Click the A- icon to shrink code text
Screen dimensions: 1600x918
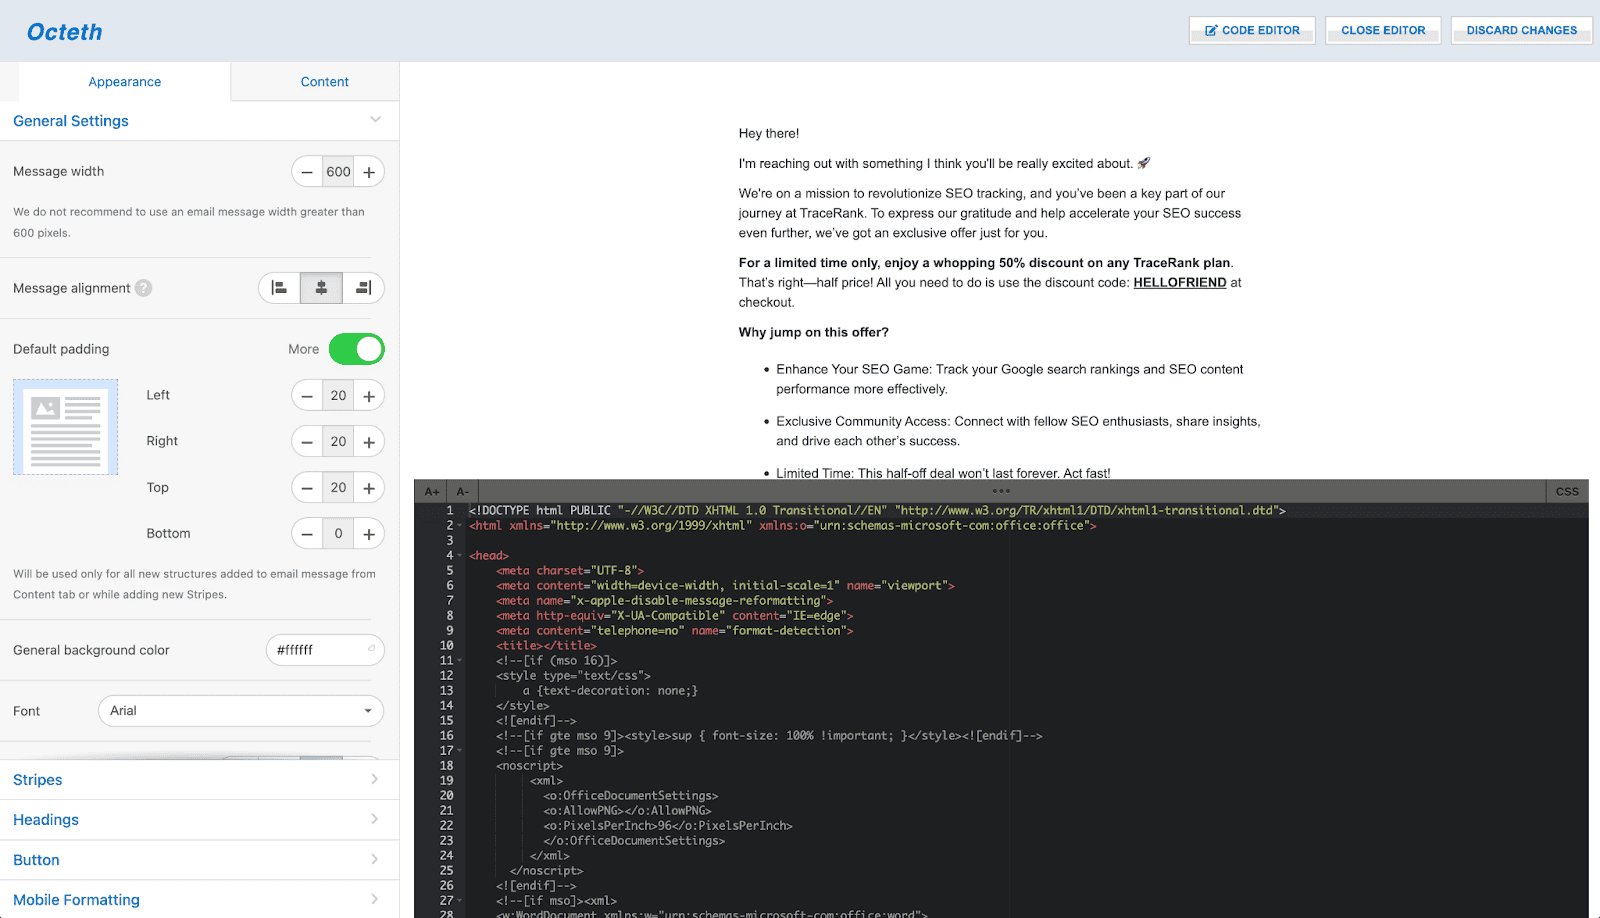point(461,491)
